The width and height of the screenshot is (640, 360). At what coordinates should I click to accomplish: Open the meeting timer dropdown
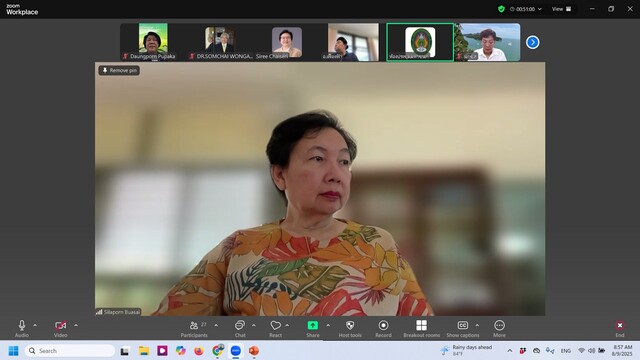526,9
